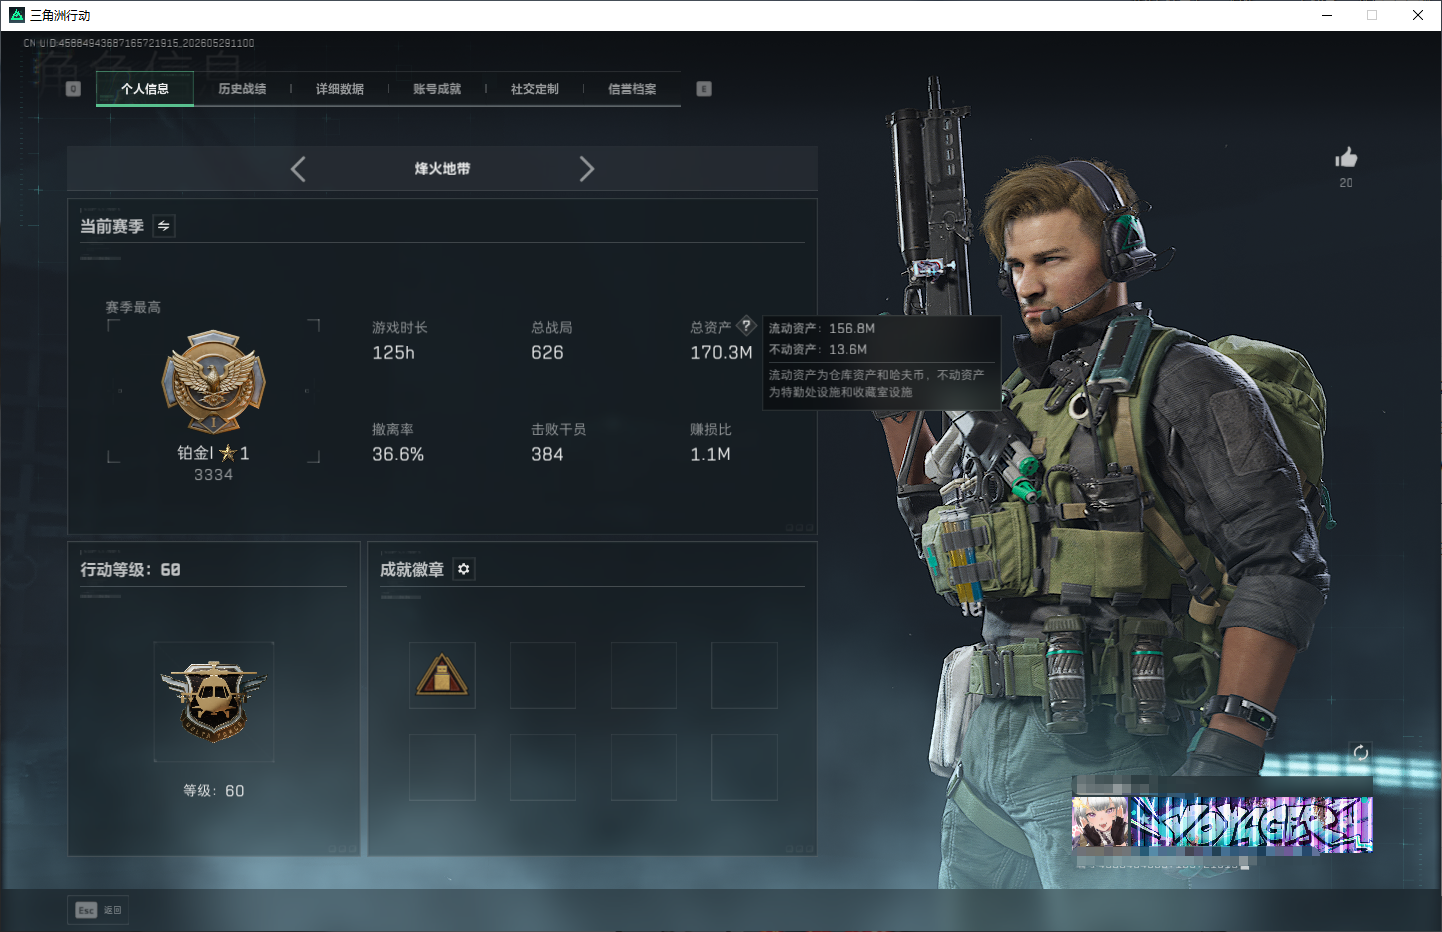Click the refresh icon above the name banner
The width and height of the screenshot is (1442, 932).
1360,752
